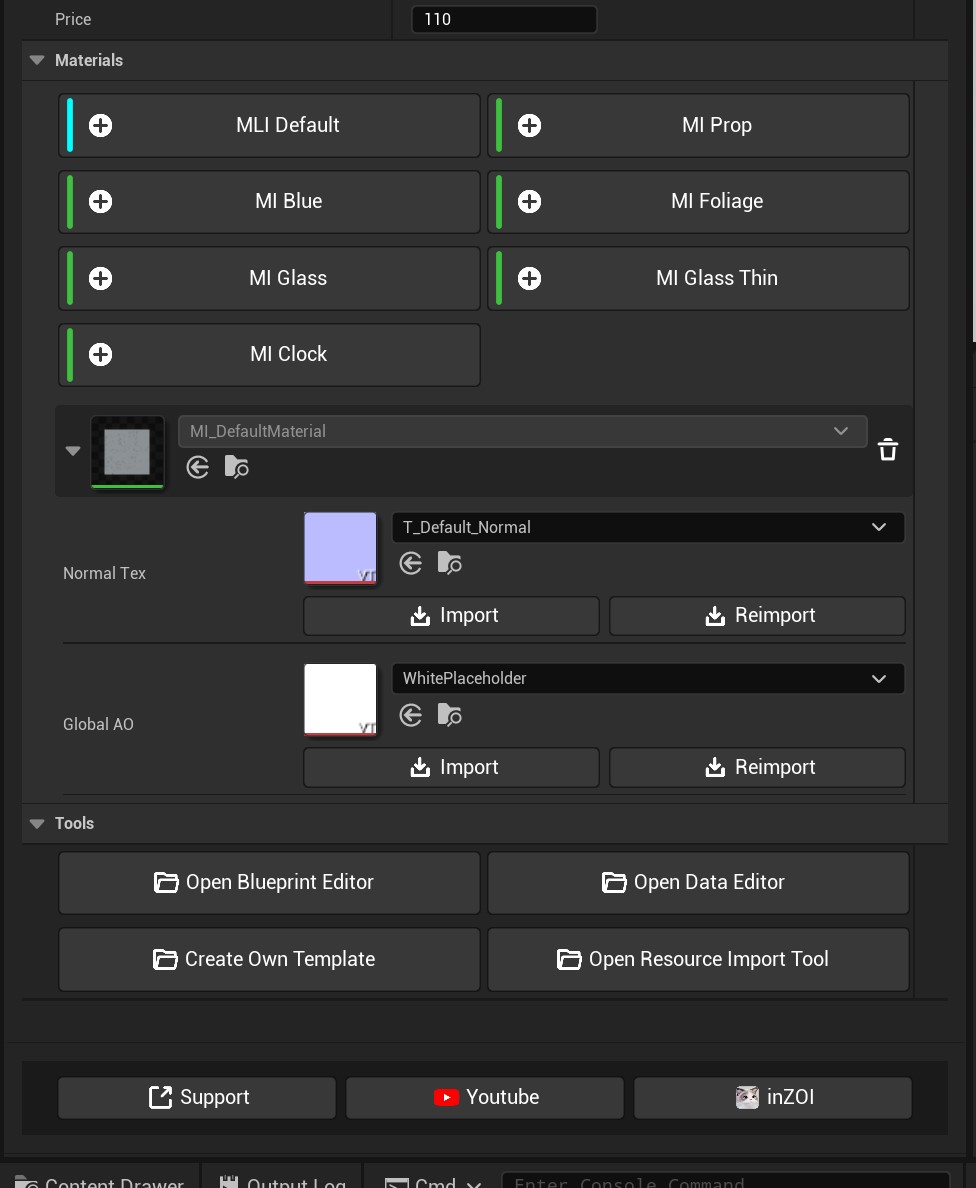Add the MI Foliage material

tap(698, 202)
